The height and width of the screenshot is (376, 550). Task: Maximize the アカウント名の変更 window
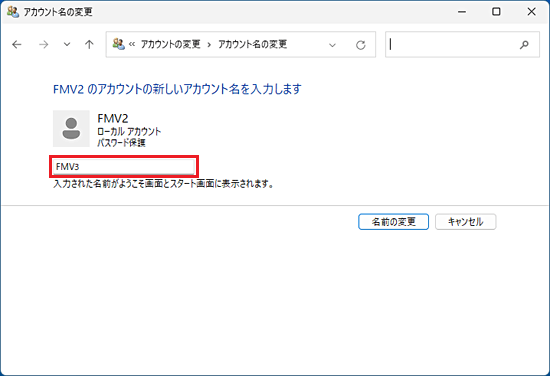[496, 12]
